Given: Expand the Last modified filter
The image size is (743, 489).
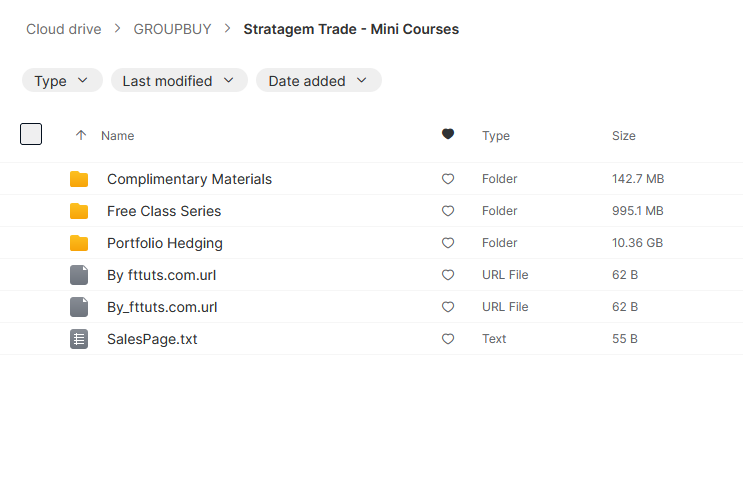Looking at the screenshot, I should coord(179,81).
